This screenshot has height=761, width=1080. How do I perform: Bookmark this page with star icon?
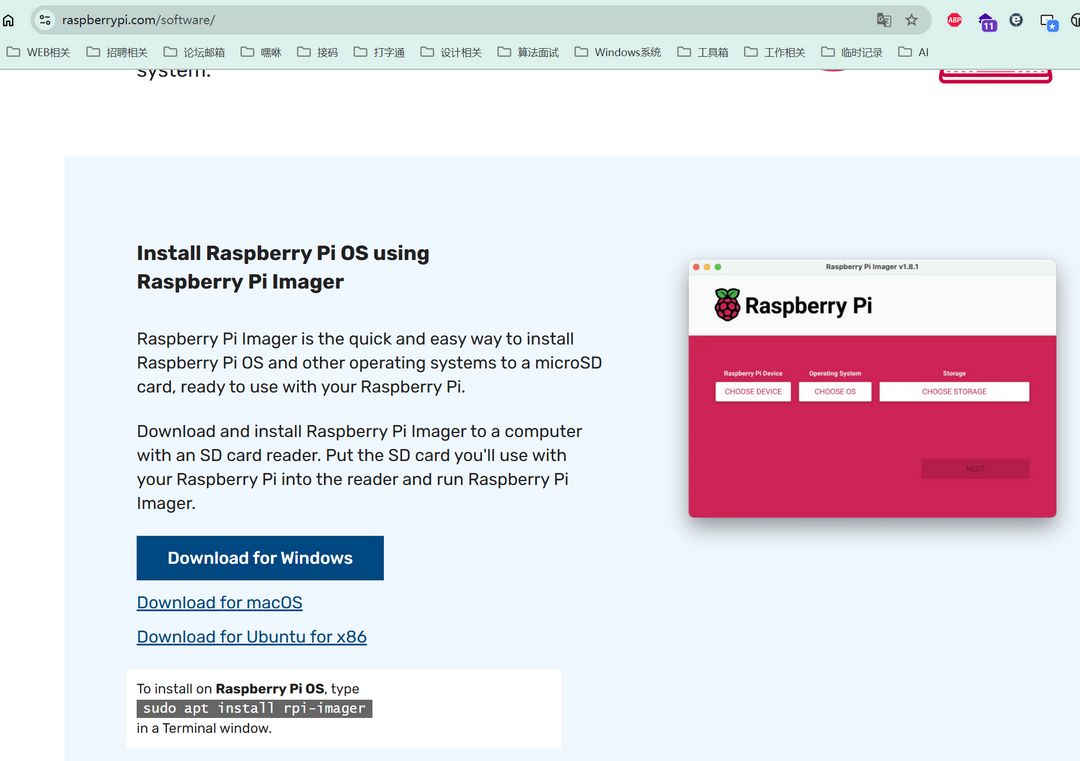click(x=911, y=20)
